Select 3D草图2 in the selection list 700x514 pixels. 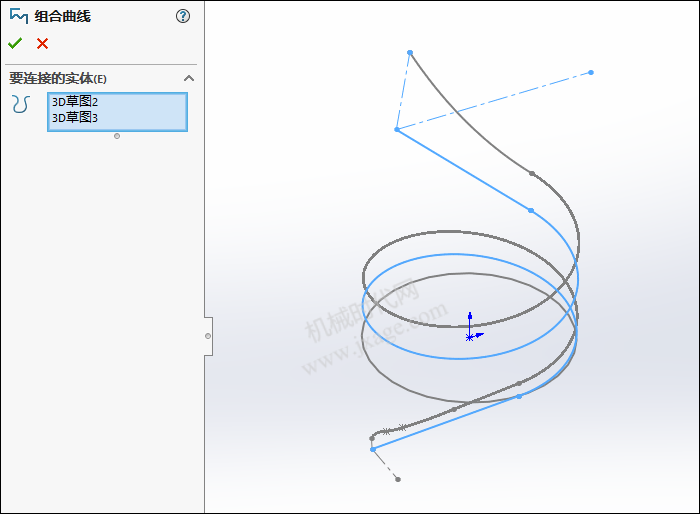point(75,102)
